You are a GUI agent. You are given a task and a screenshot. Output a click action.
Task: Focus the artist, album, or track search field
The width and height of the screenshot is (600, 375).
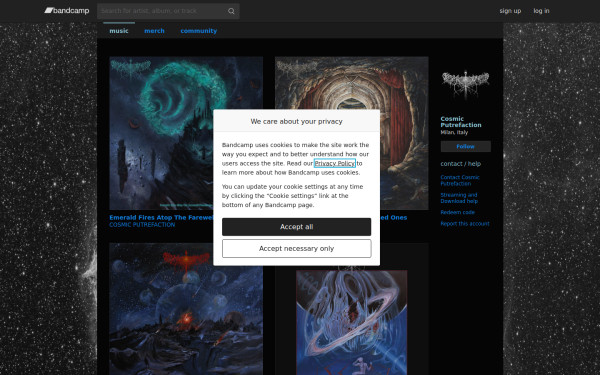pyautogui.click(x=168, y=11)
